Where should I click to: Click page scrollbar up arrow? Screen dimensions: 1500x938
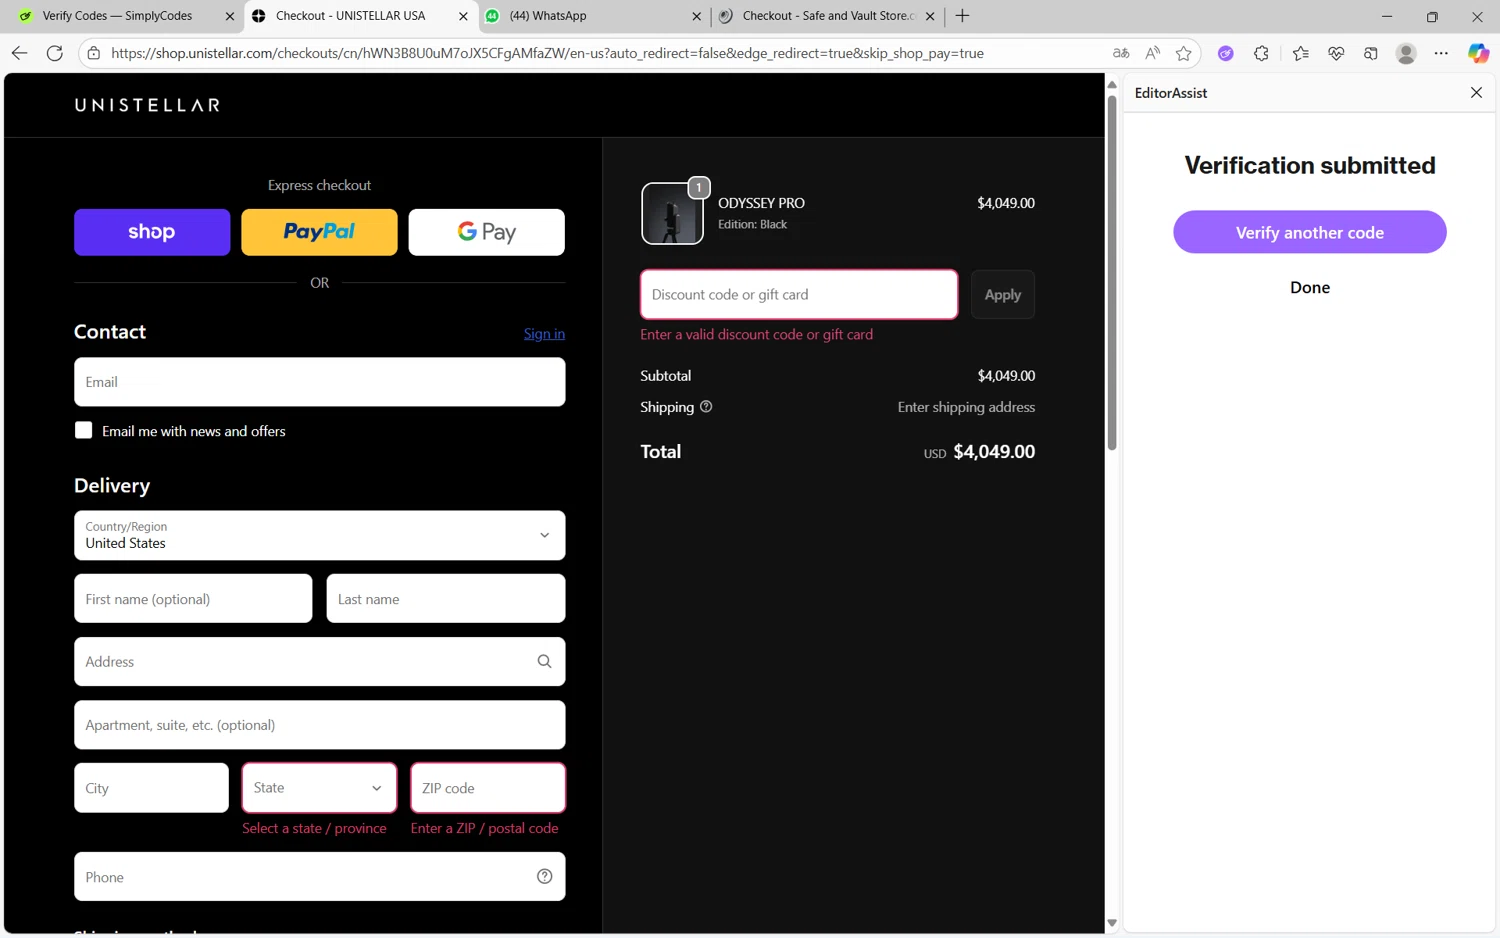(1112, 84)
